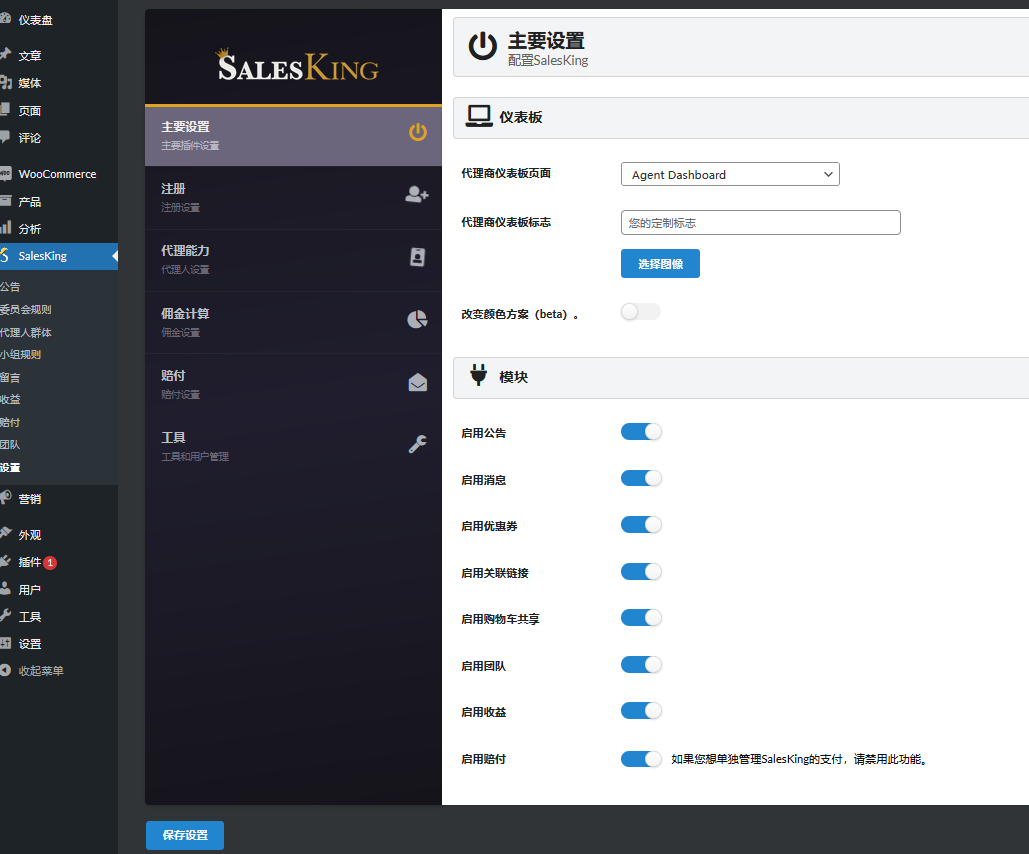The height and width of the screenshot is (854, 1029).
Task: Focus the 代理商仪表板标志 logo input field
Action: coord(761,223)
